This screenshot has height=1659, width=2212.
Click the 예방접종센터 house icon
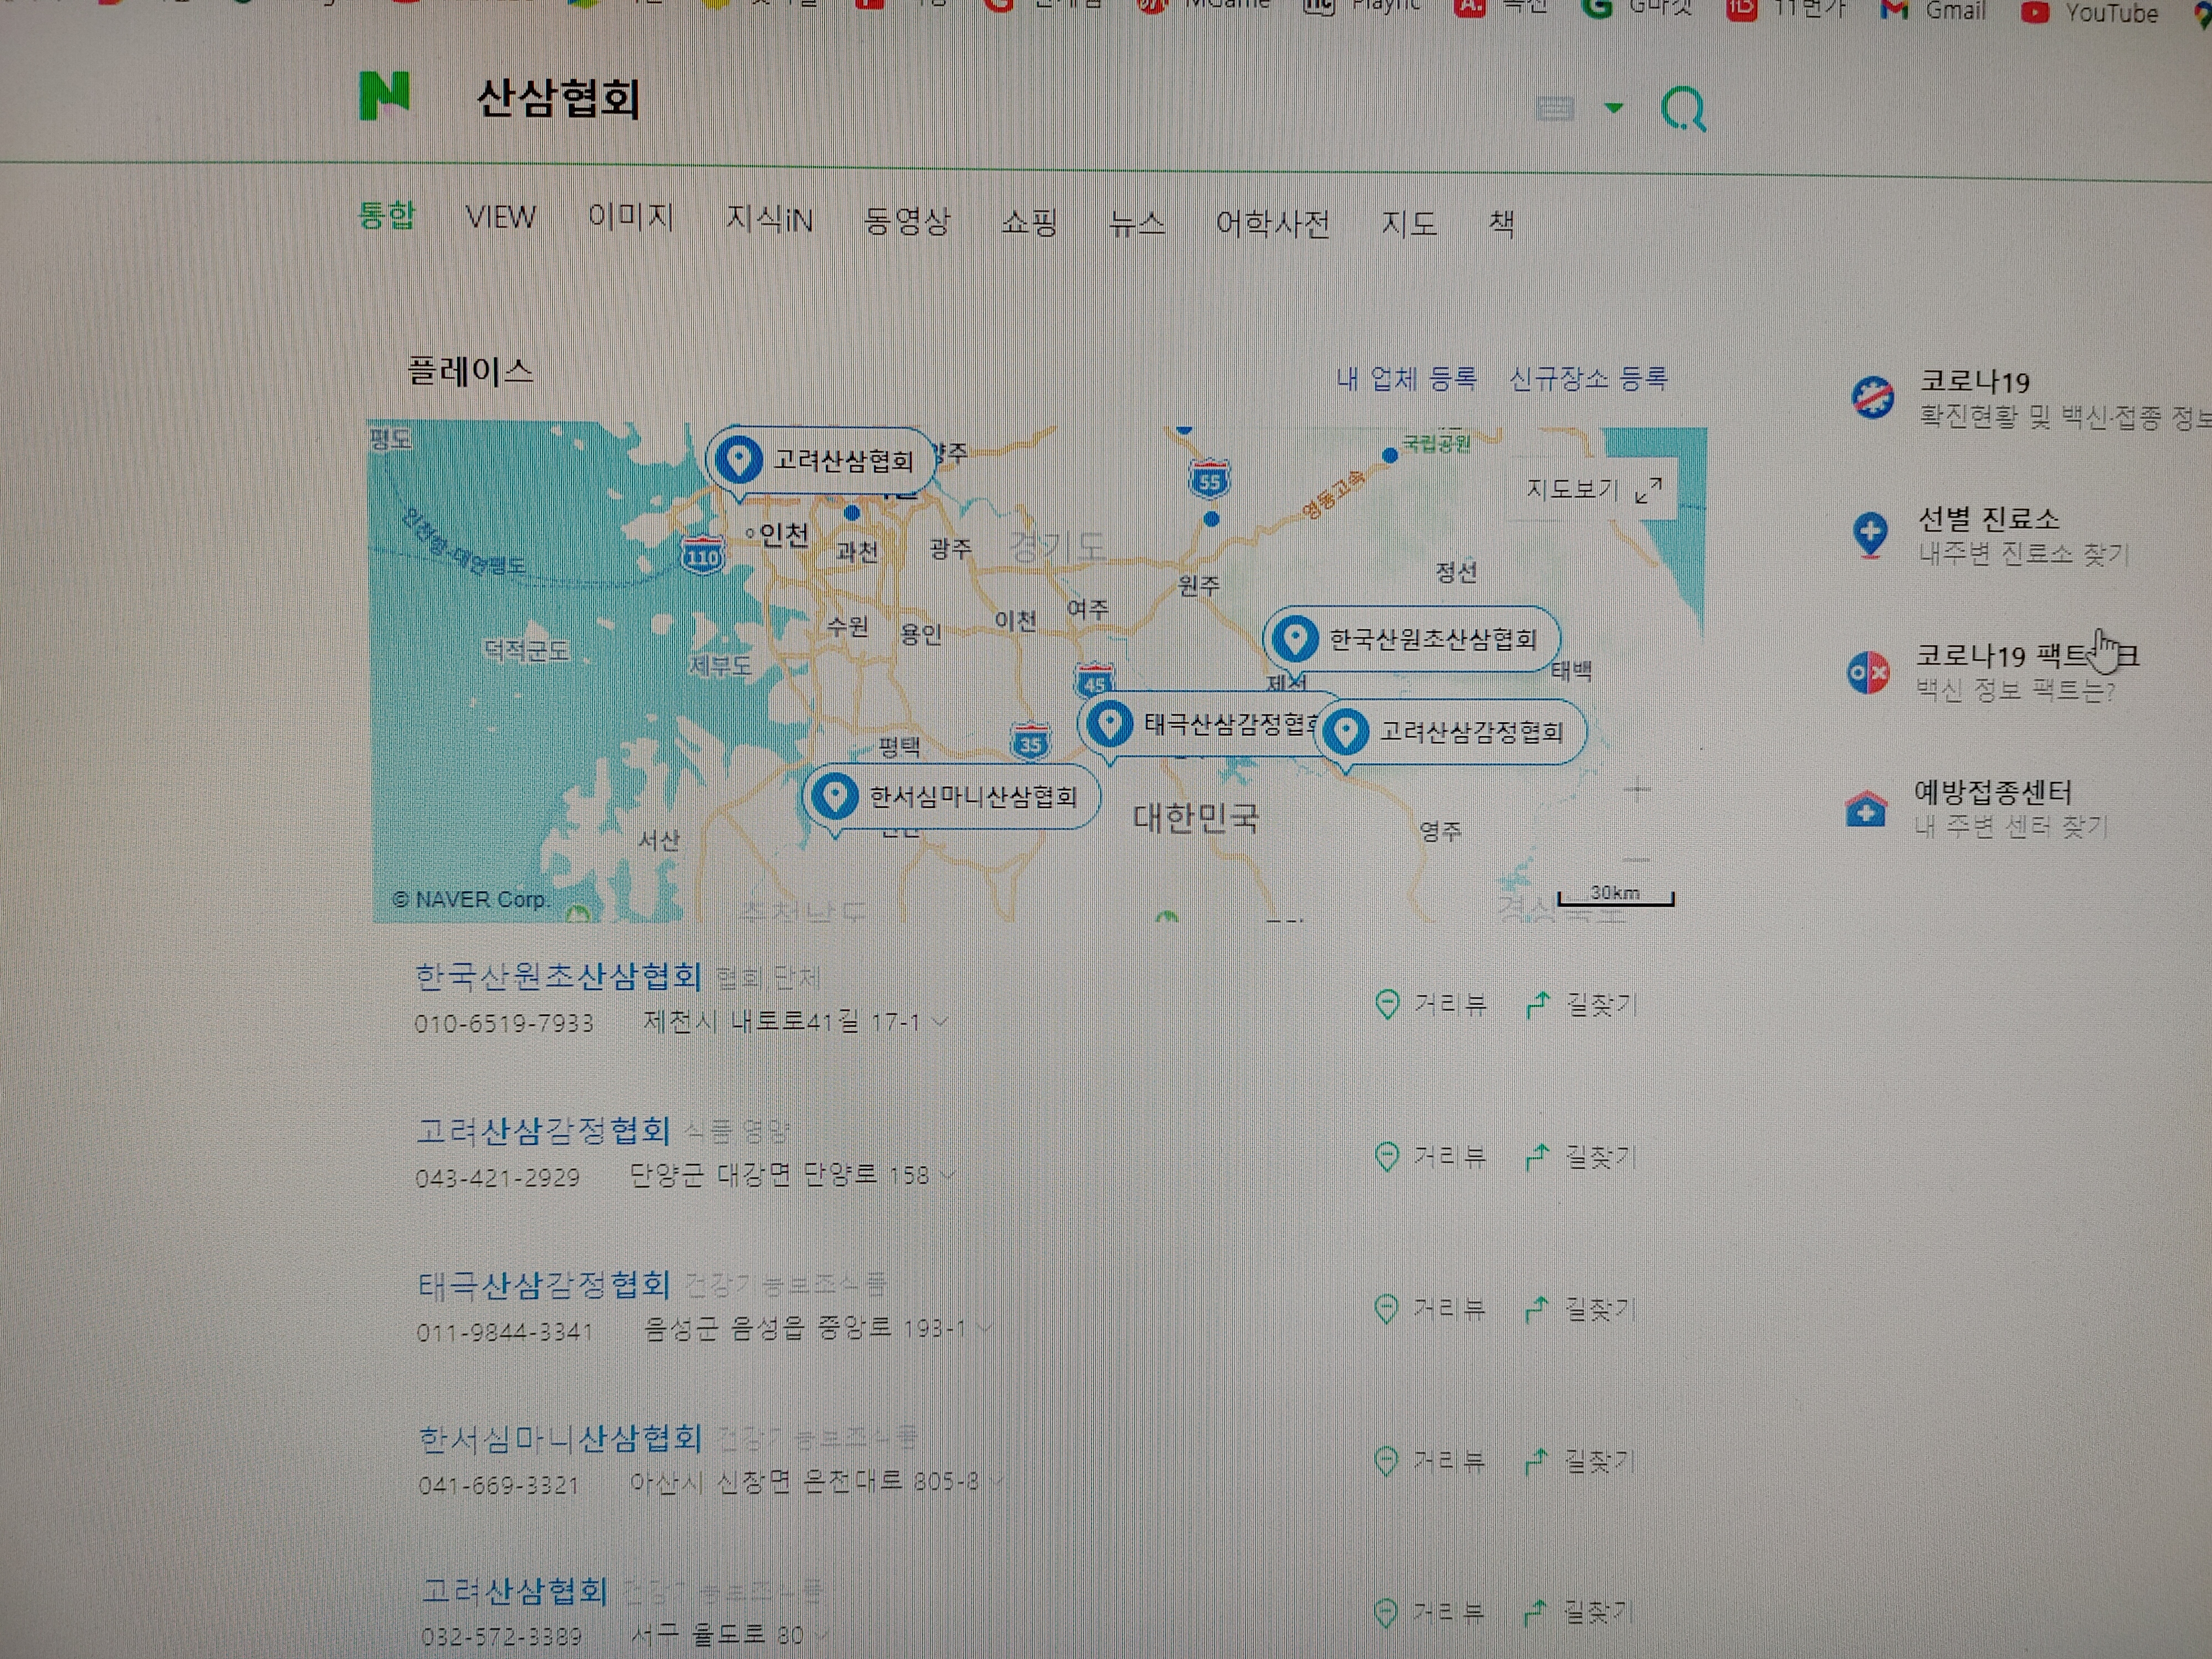1866,808
